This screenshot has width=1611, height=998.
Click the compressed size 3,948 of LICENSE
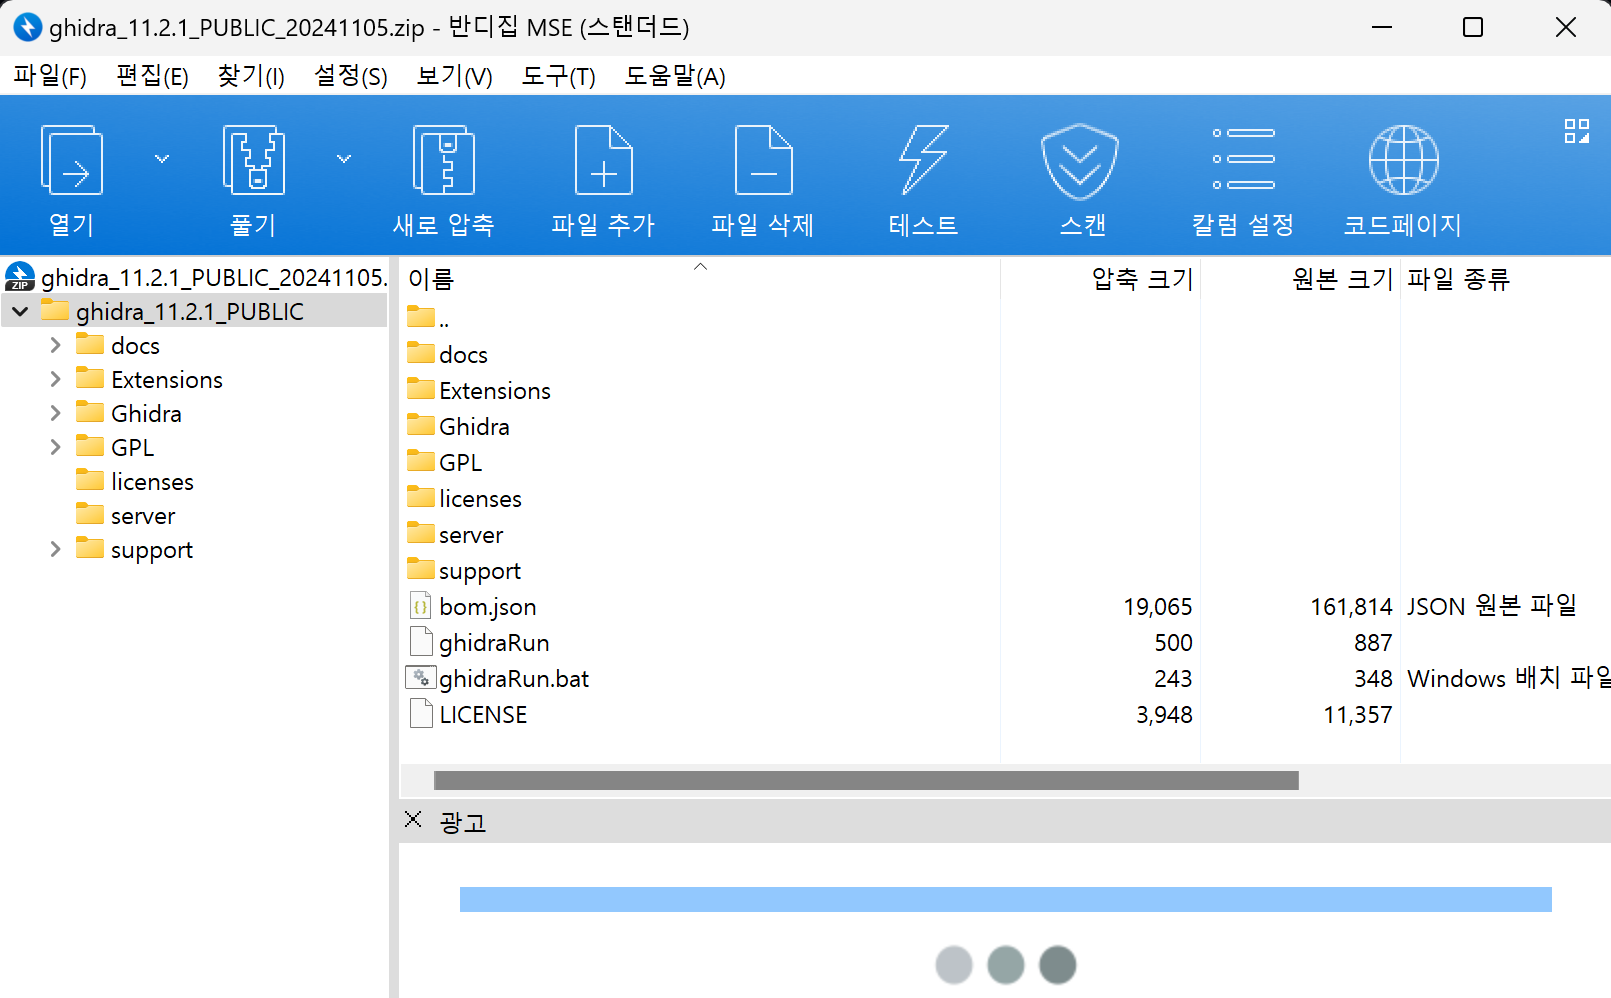[1165, 715]
